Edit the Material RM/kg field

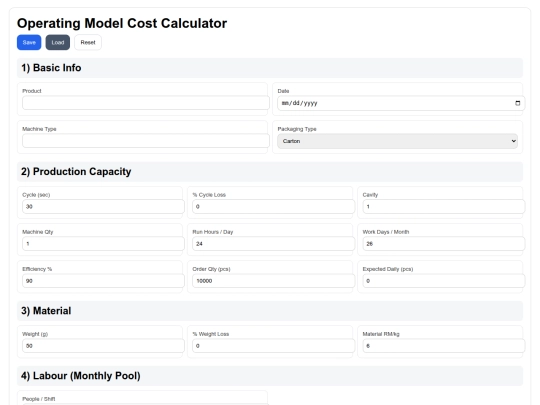pos(444,346)
